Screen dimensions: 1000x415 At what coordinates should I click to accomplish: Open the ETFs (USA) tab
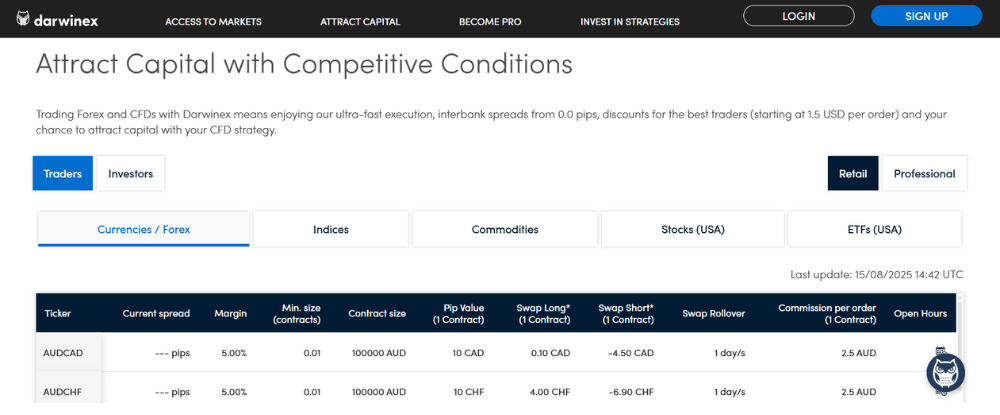pos(874,229)
